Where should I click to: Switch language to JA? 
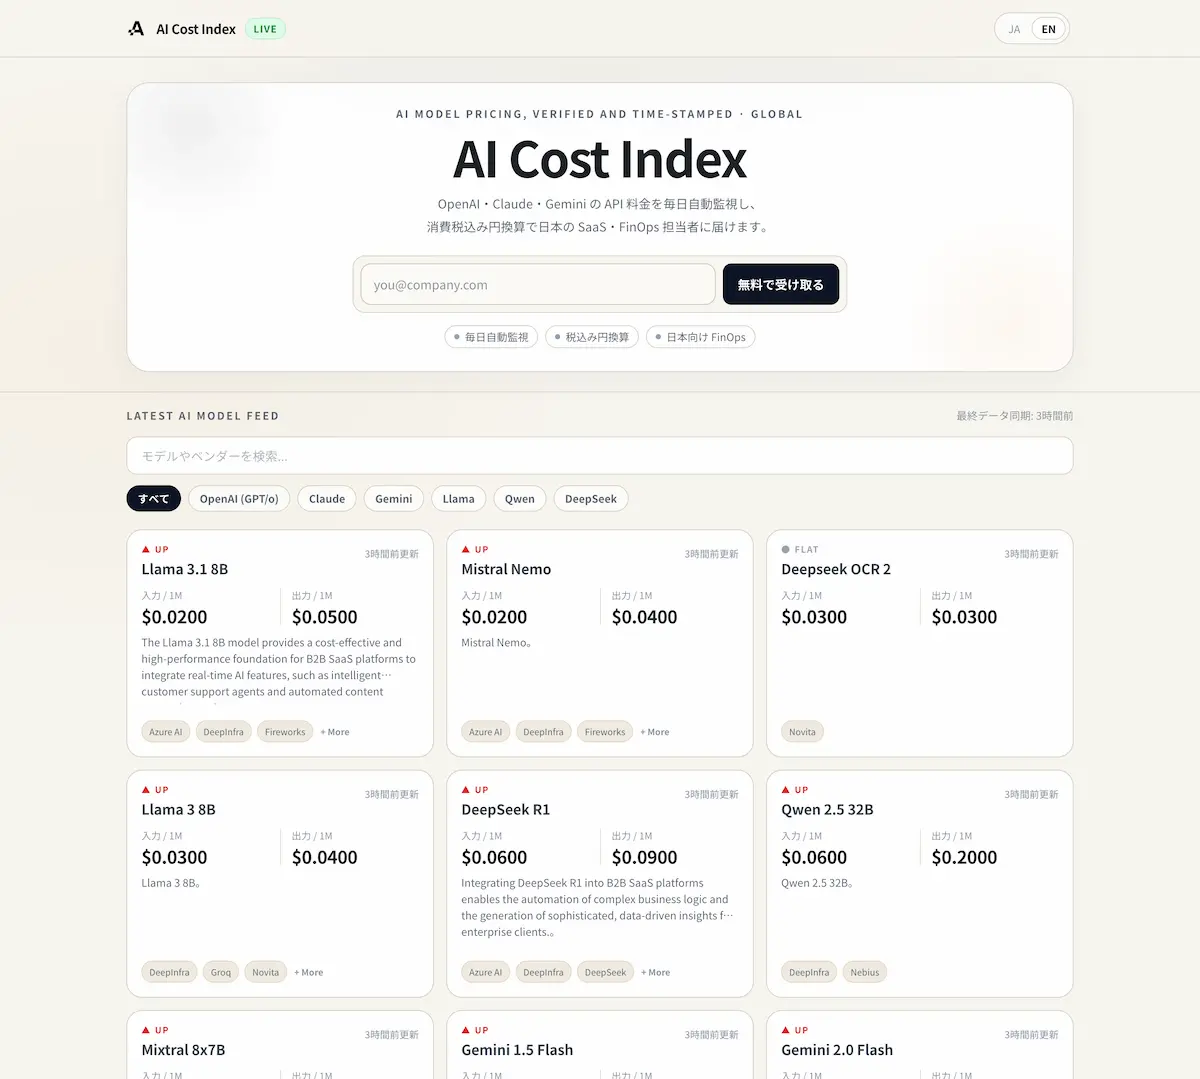(x=1013, y=28)
